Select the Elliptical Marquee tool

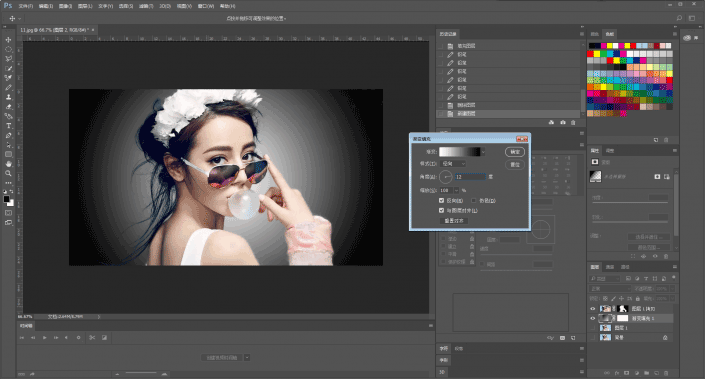8,49
